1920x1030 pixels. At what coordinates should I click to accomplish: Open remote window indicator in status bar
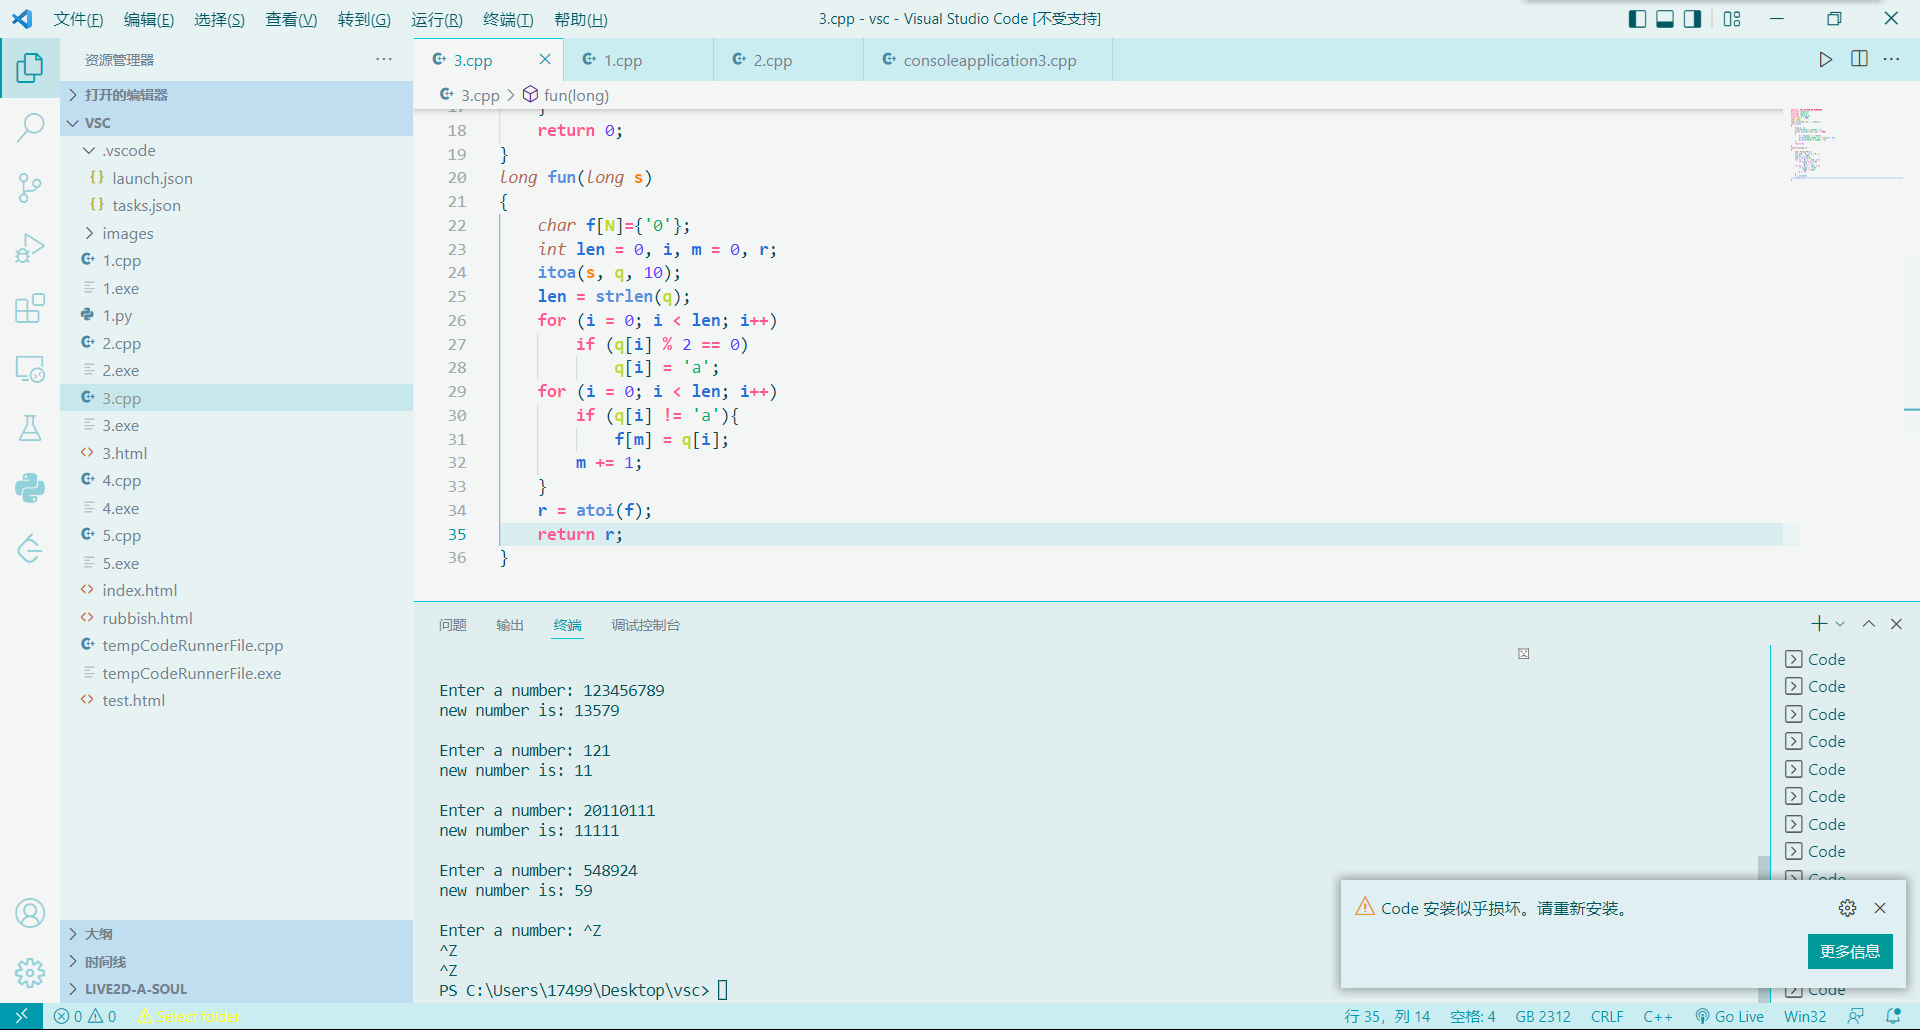21,1016
